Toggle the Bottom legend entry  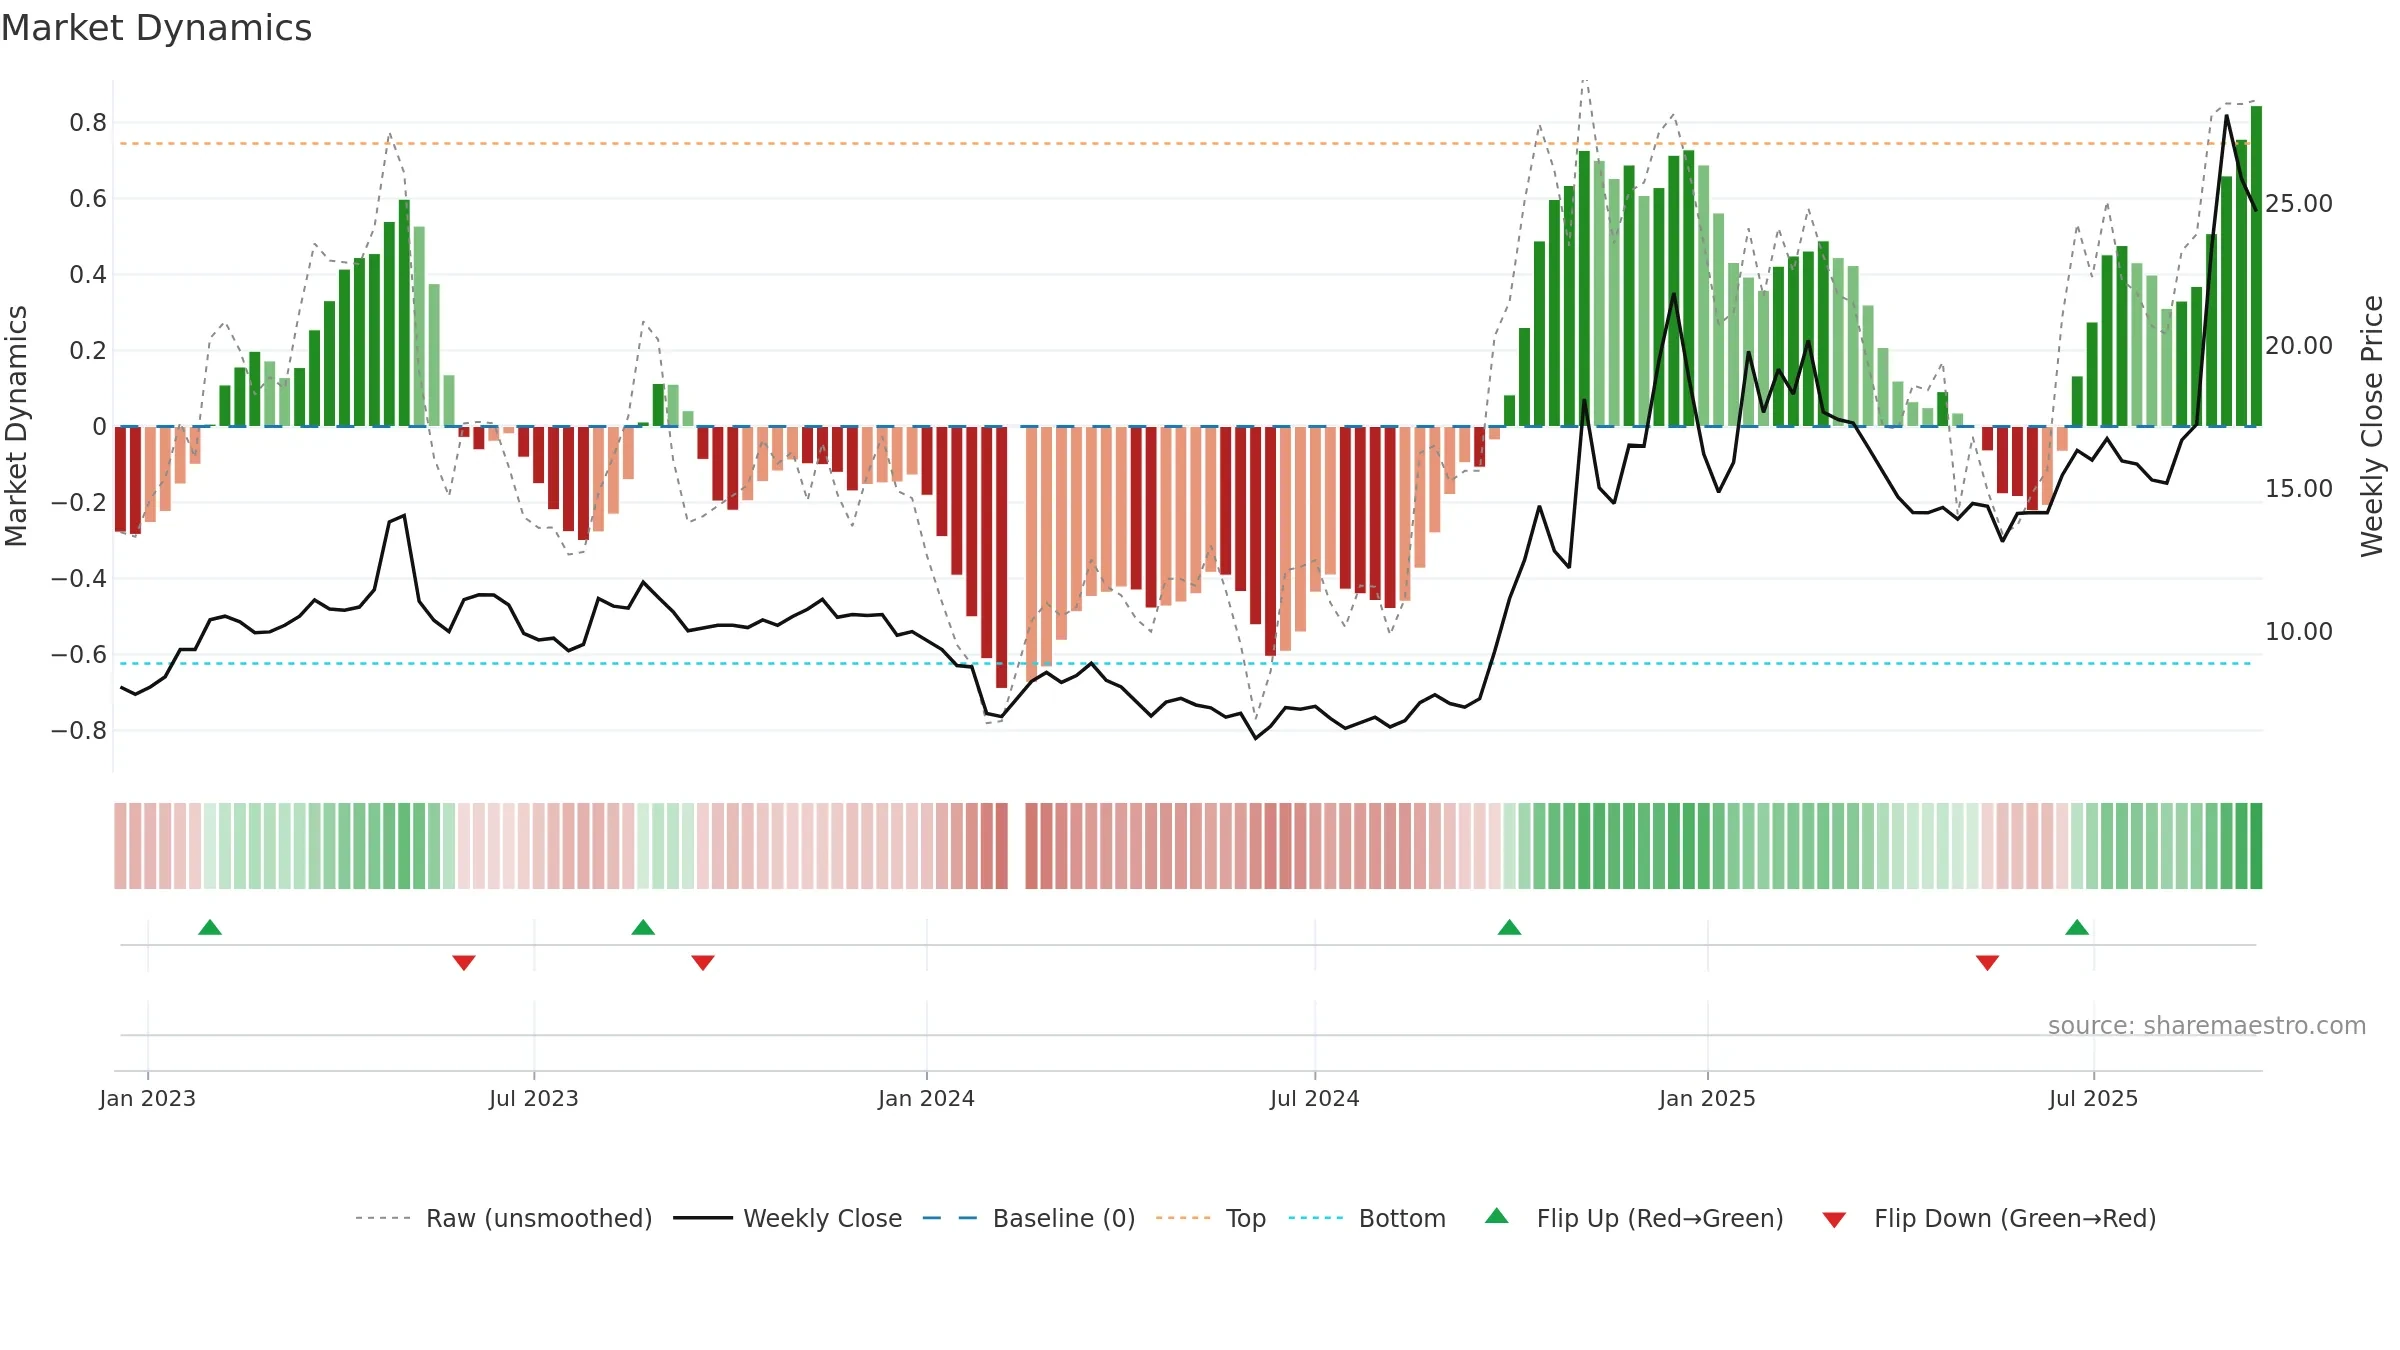point(1367,1218)
